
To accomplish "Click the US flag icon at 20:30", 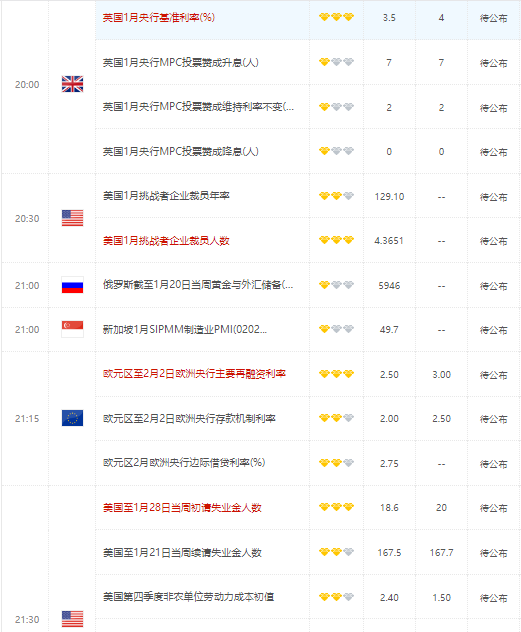I will 73,218.
